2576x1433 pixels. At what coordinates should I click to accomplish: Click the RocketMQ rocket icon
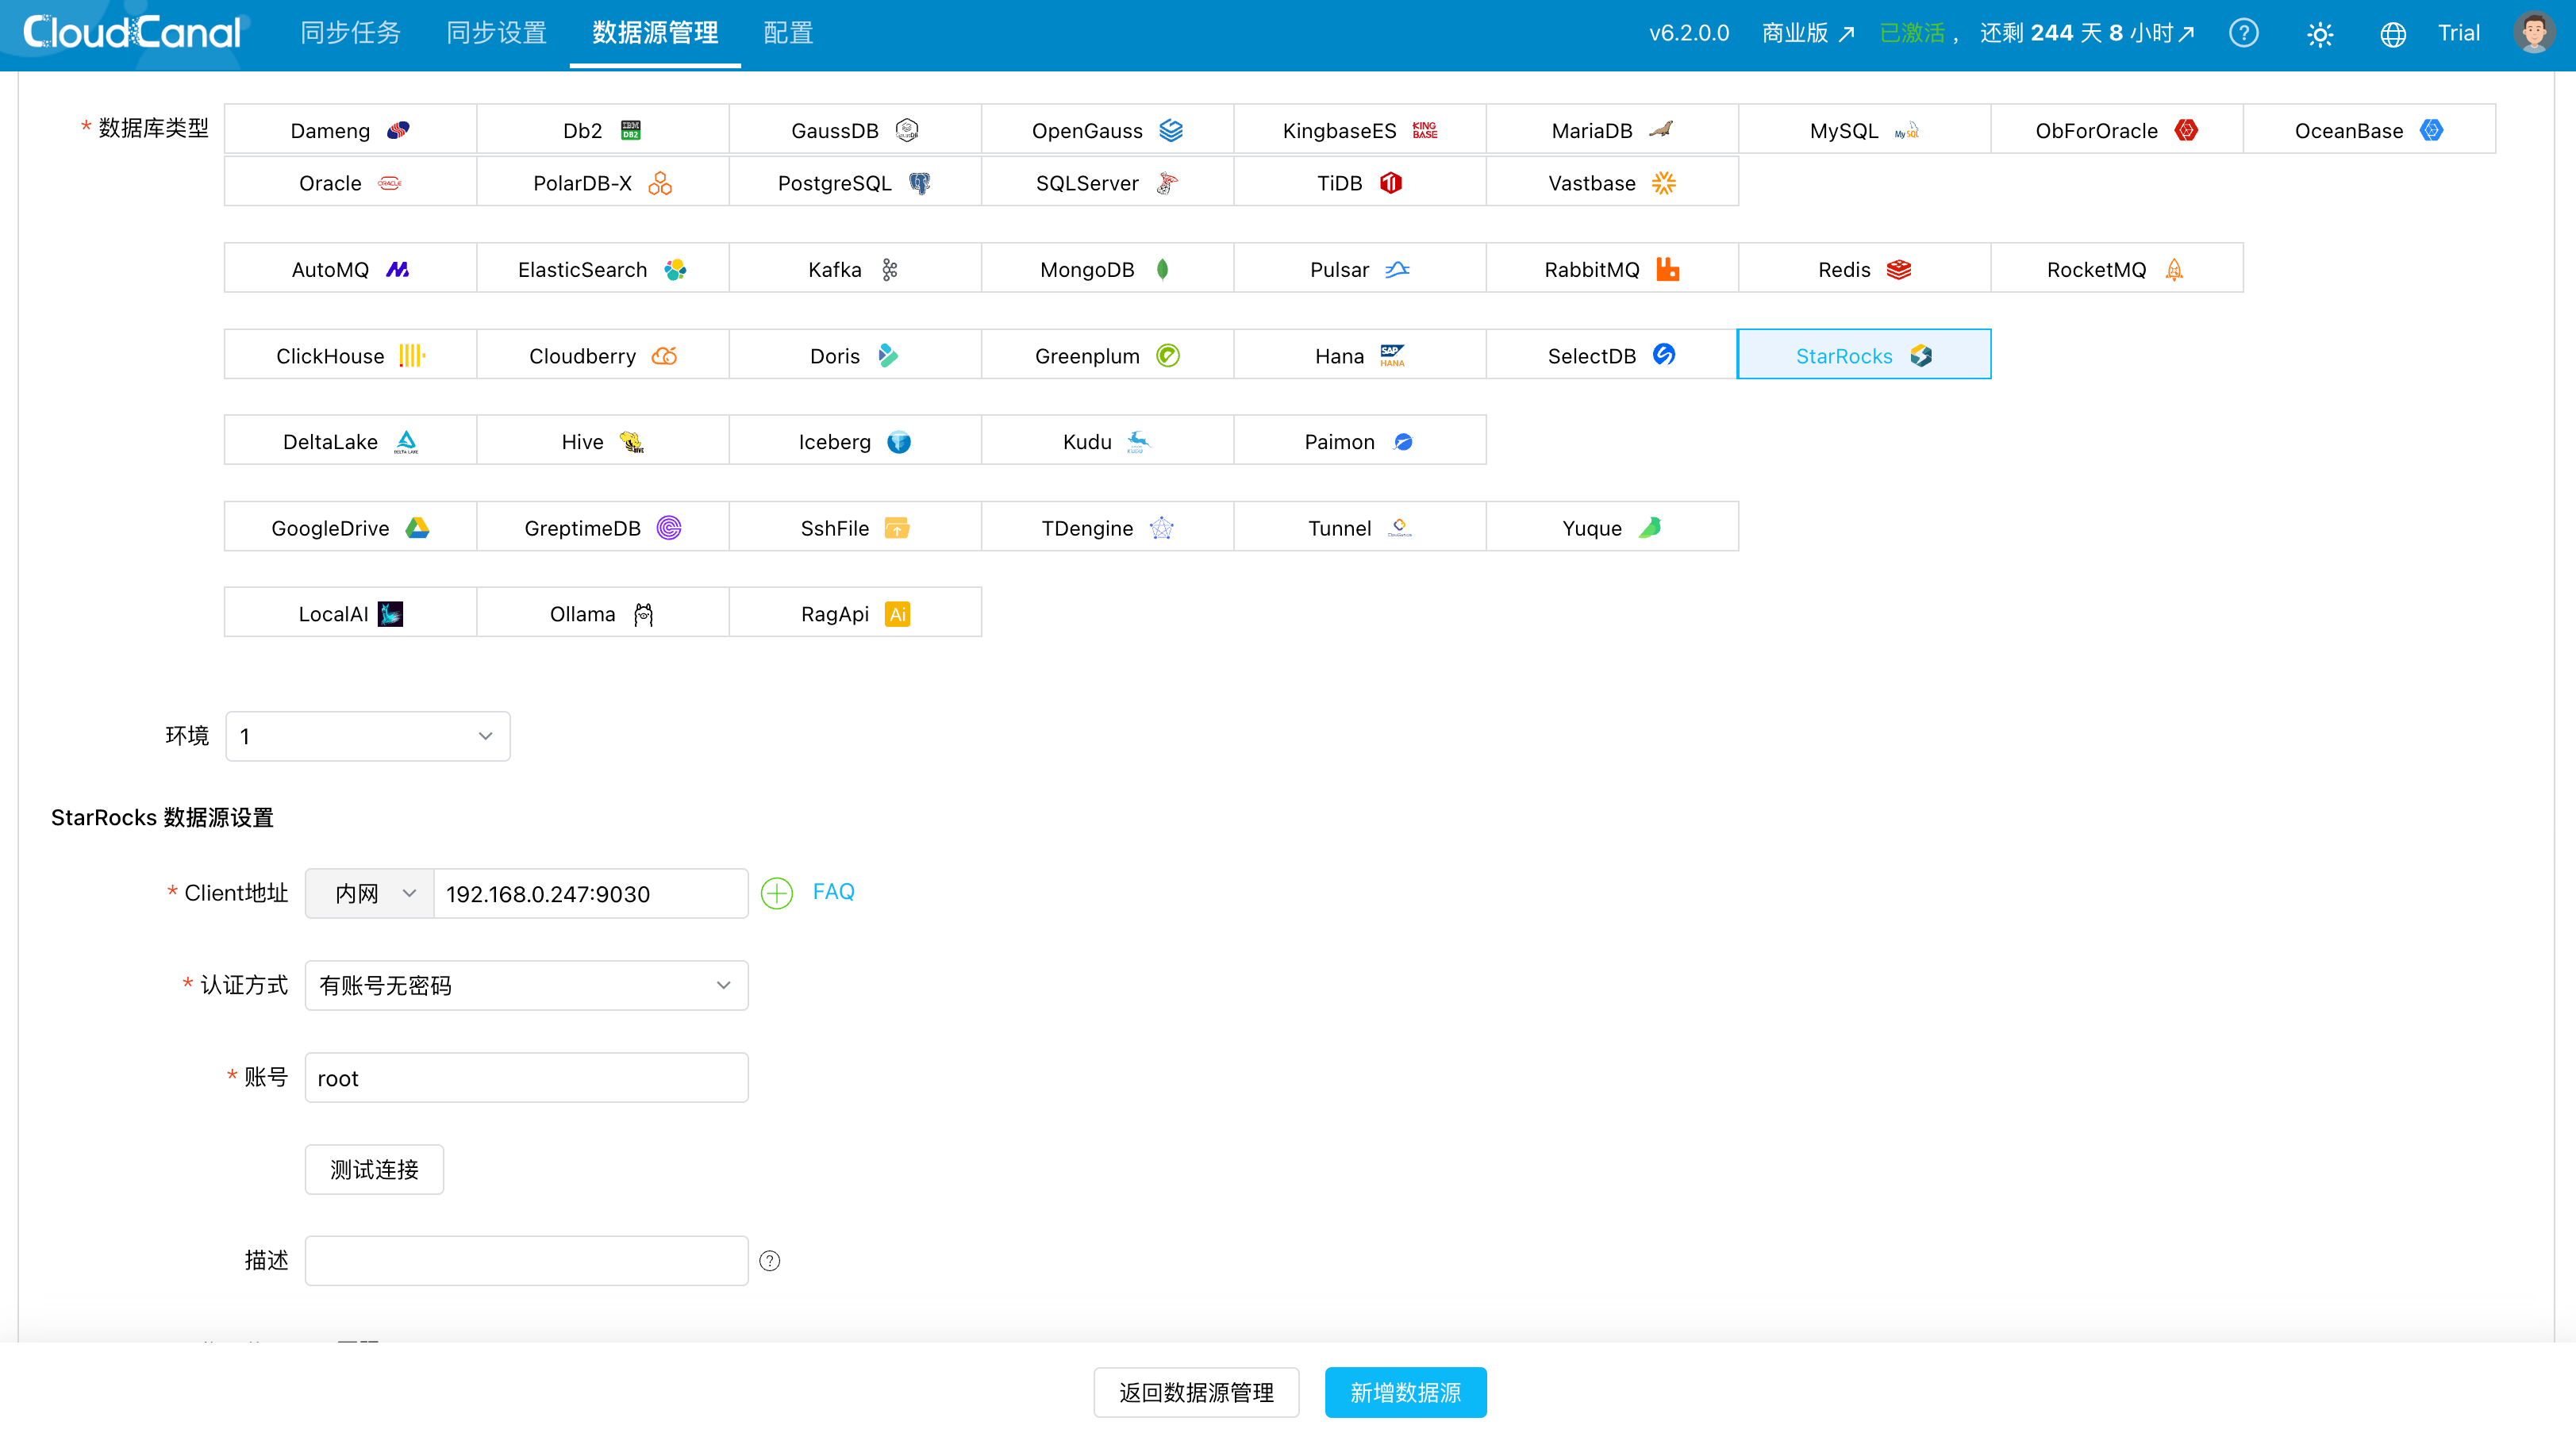tap(2174, 269)
